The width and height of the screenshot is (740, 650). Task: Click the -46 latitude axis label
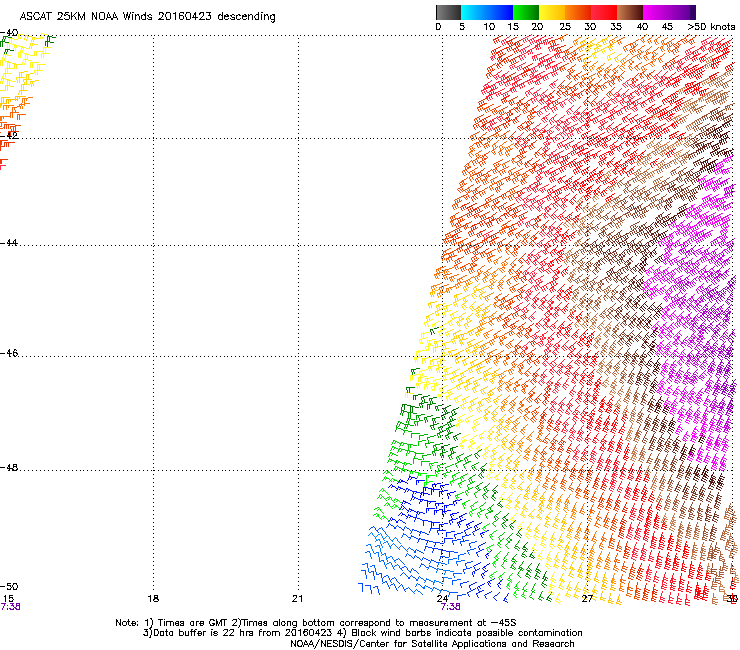tap(9, 353)
